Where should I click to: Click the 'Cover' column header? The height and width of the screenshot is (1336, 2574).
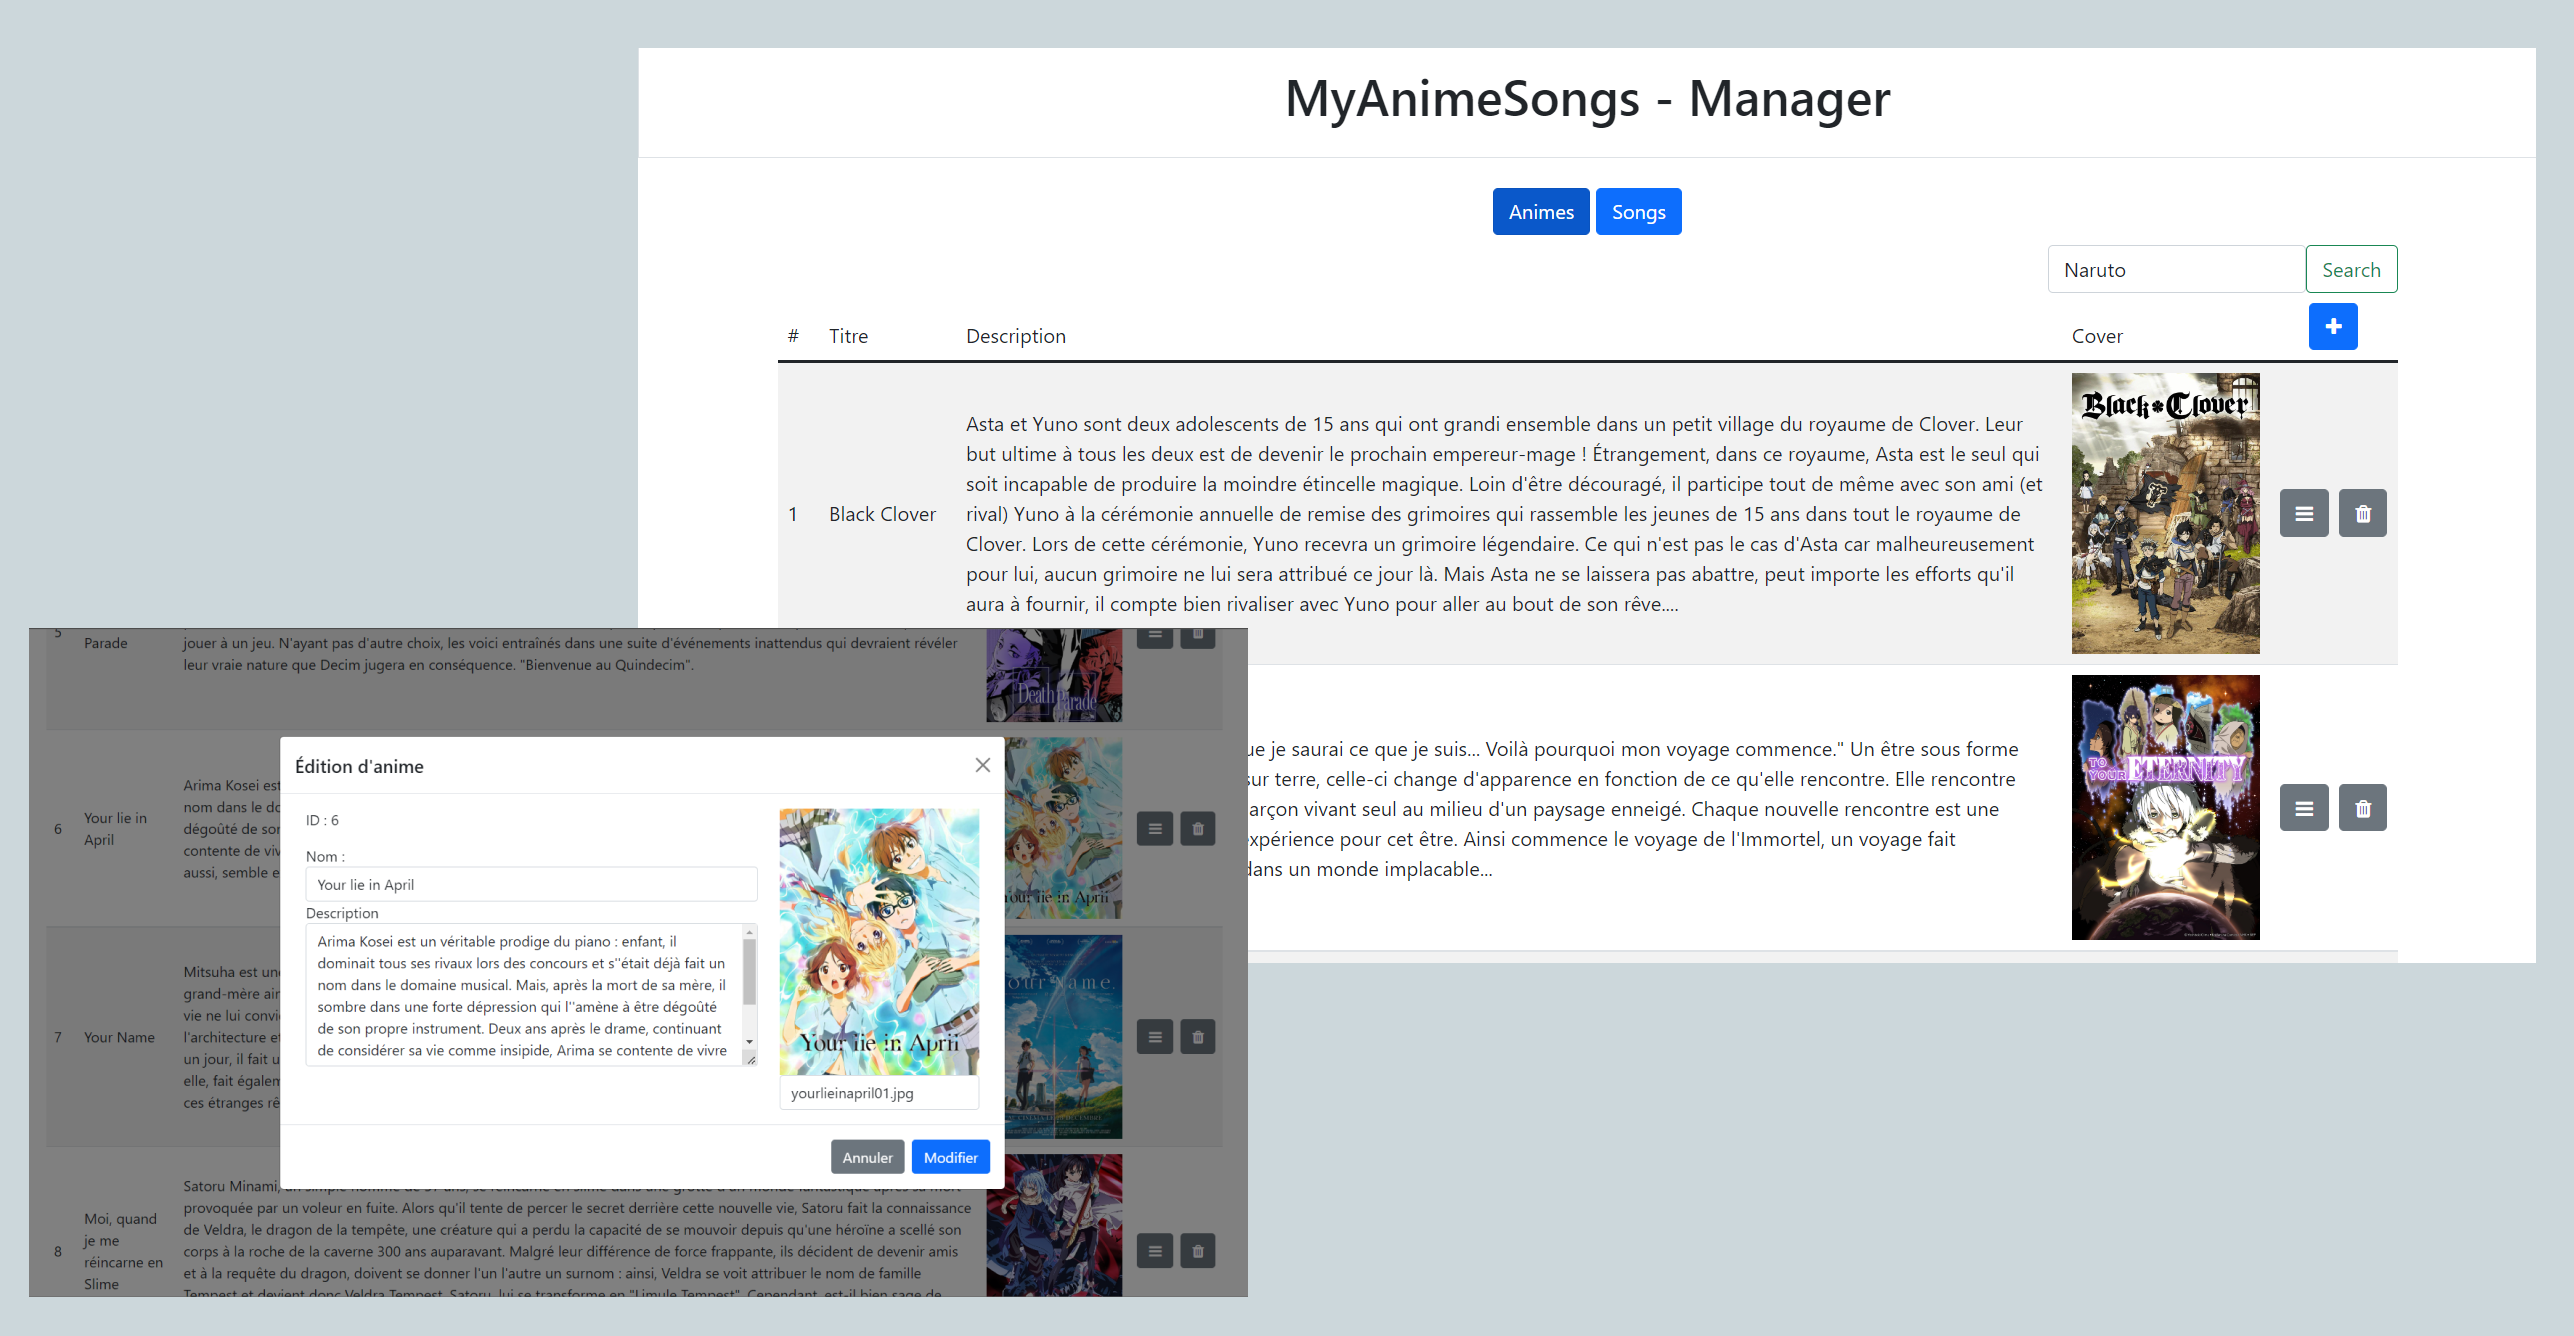[2097, 336]
